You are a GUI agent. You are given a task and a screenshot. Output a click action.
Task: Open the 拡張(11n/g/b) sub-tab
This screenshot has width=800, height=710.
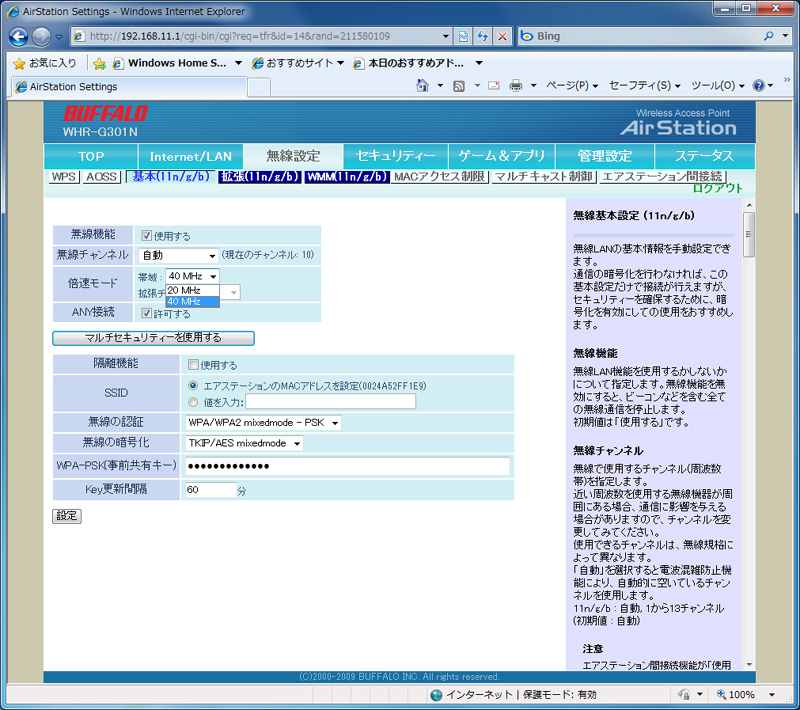[260, 176]
